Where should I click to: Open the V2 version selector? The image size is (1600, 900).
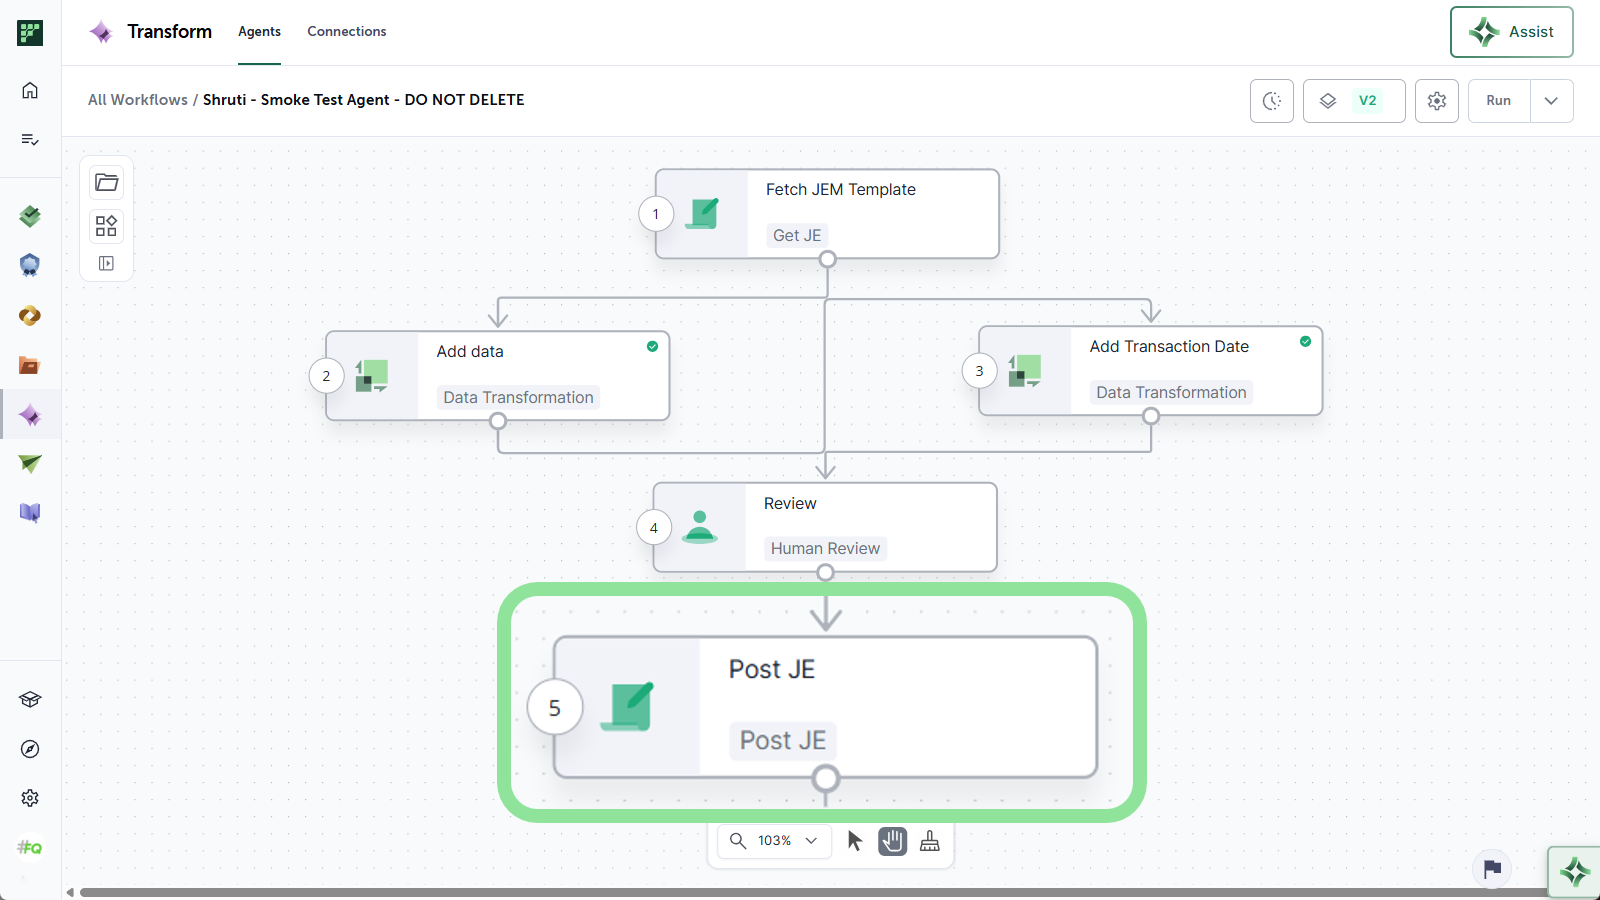point(1354,101)
